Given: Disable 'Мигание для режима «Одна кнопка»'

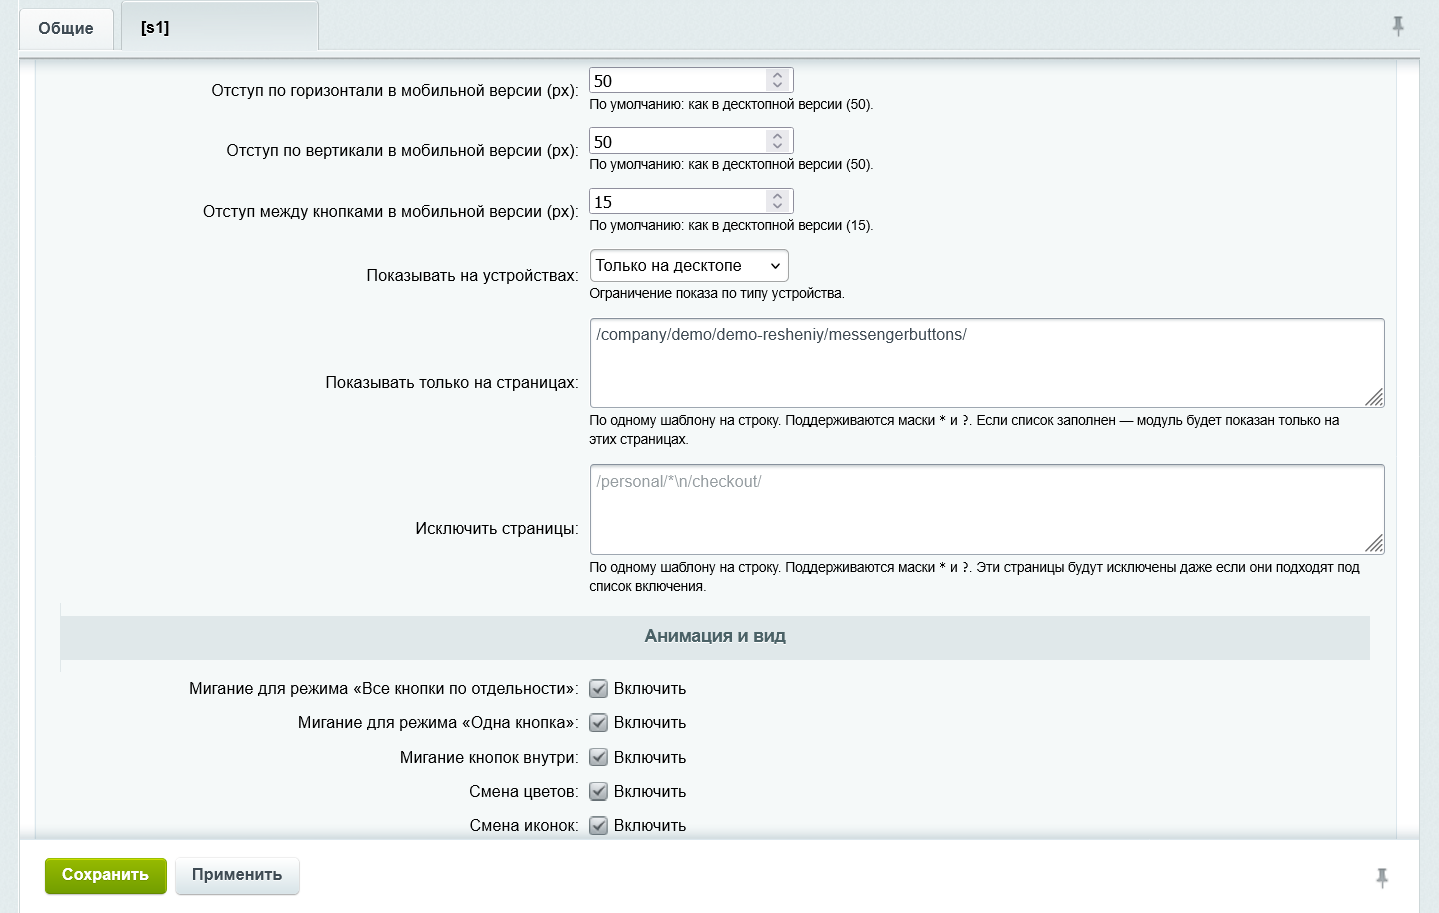Looking at the screenshot, I should click(598, 722).
